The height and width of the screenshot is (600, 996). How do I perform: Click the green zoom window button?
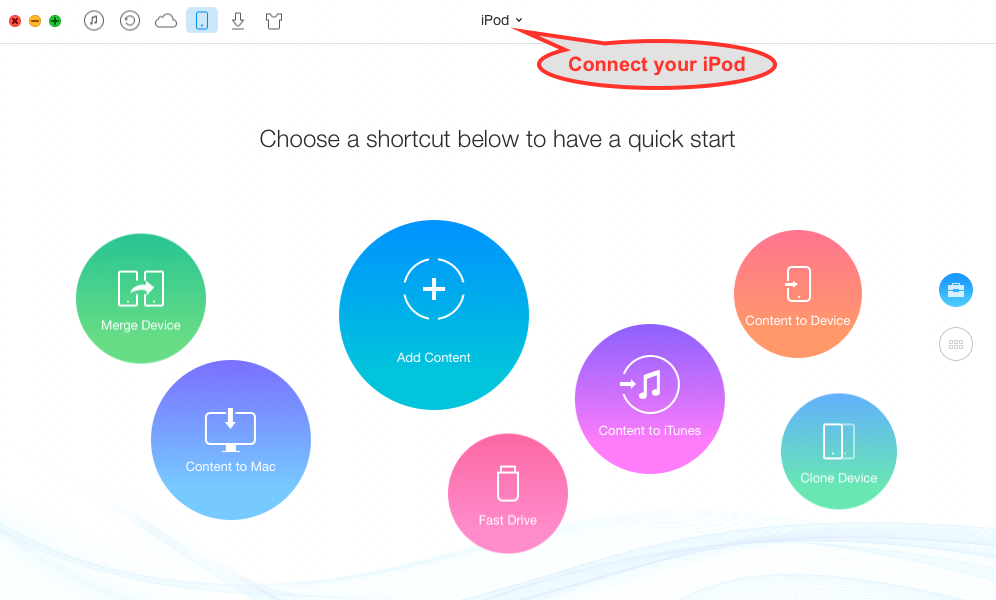55,21
